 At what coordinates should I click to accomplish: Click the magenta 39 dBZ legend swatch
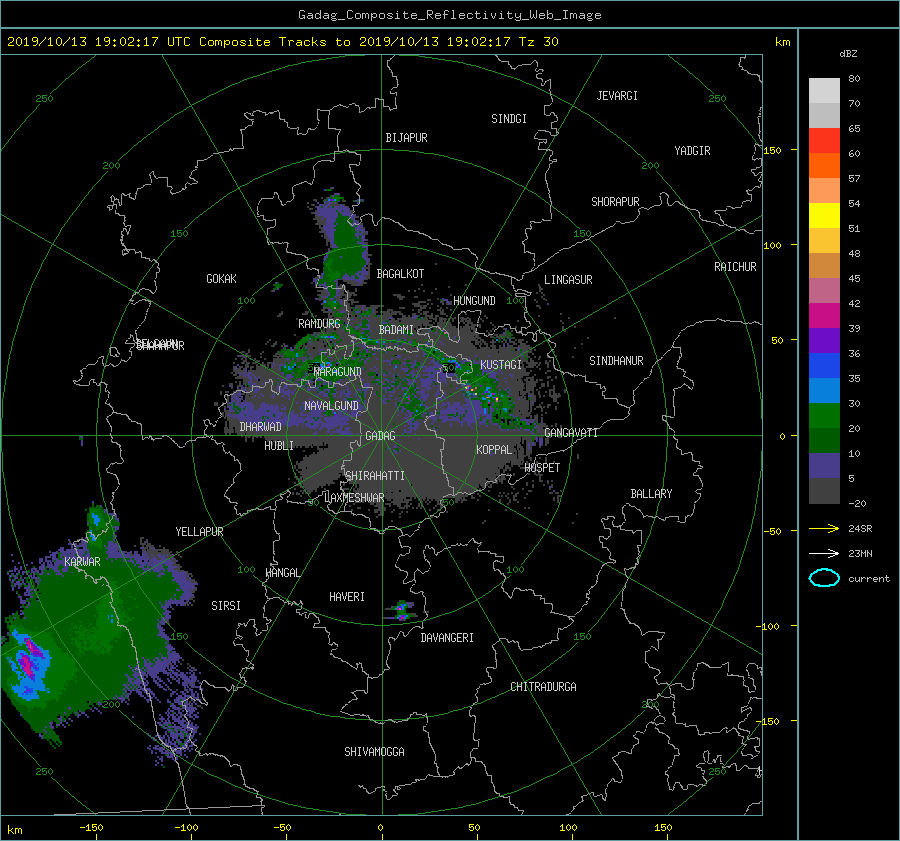[x=824, y=316]
